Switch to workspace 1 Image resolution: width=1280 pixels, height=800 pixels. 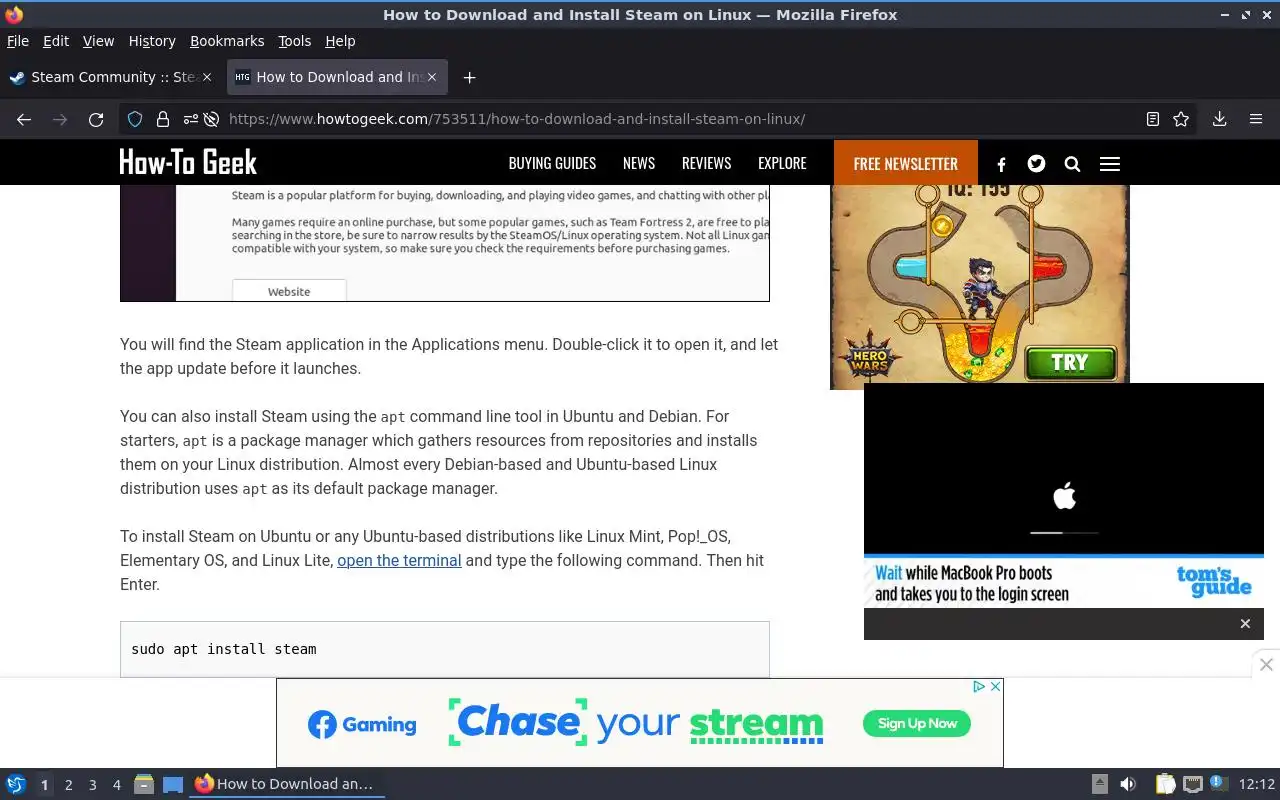point(44,785)
